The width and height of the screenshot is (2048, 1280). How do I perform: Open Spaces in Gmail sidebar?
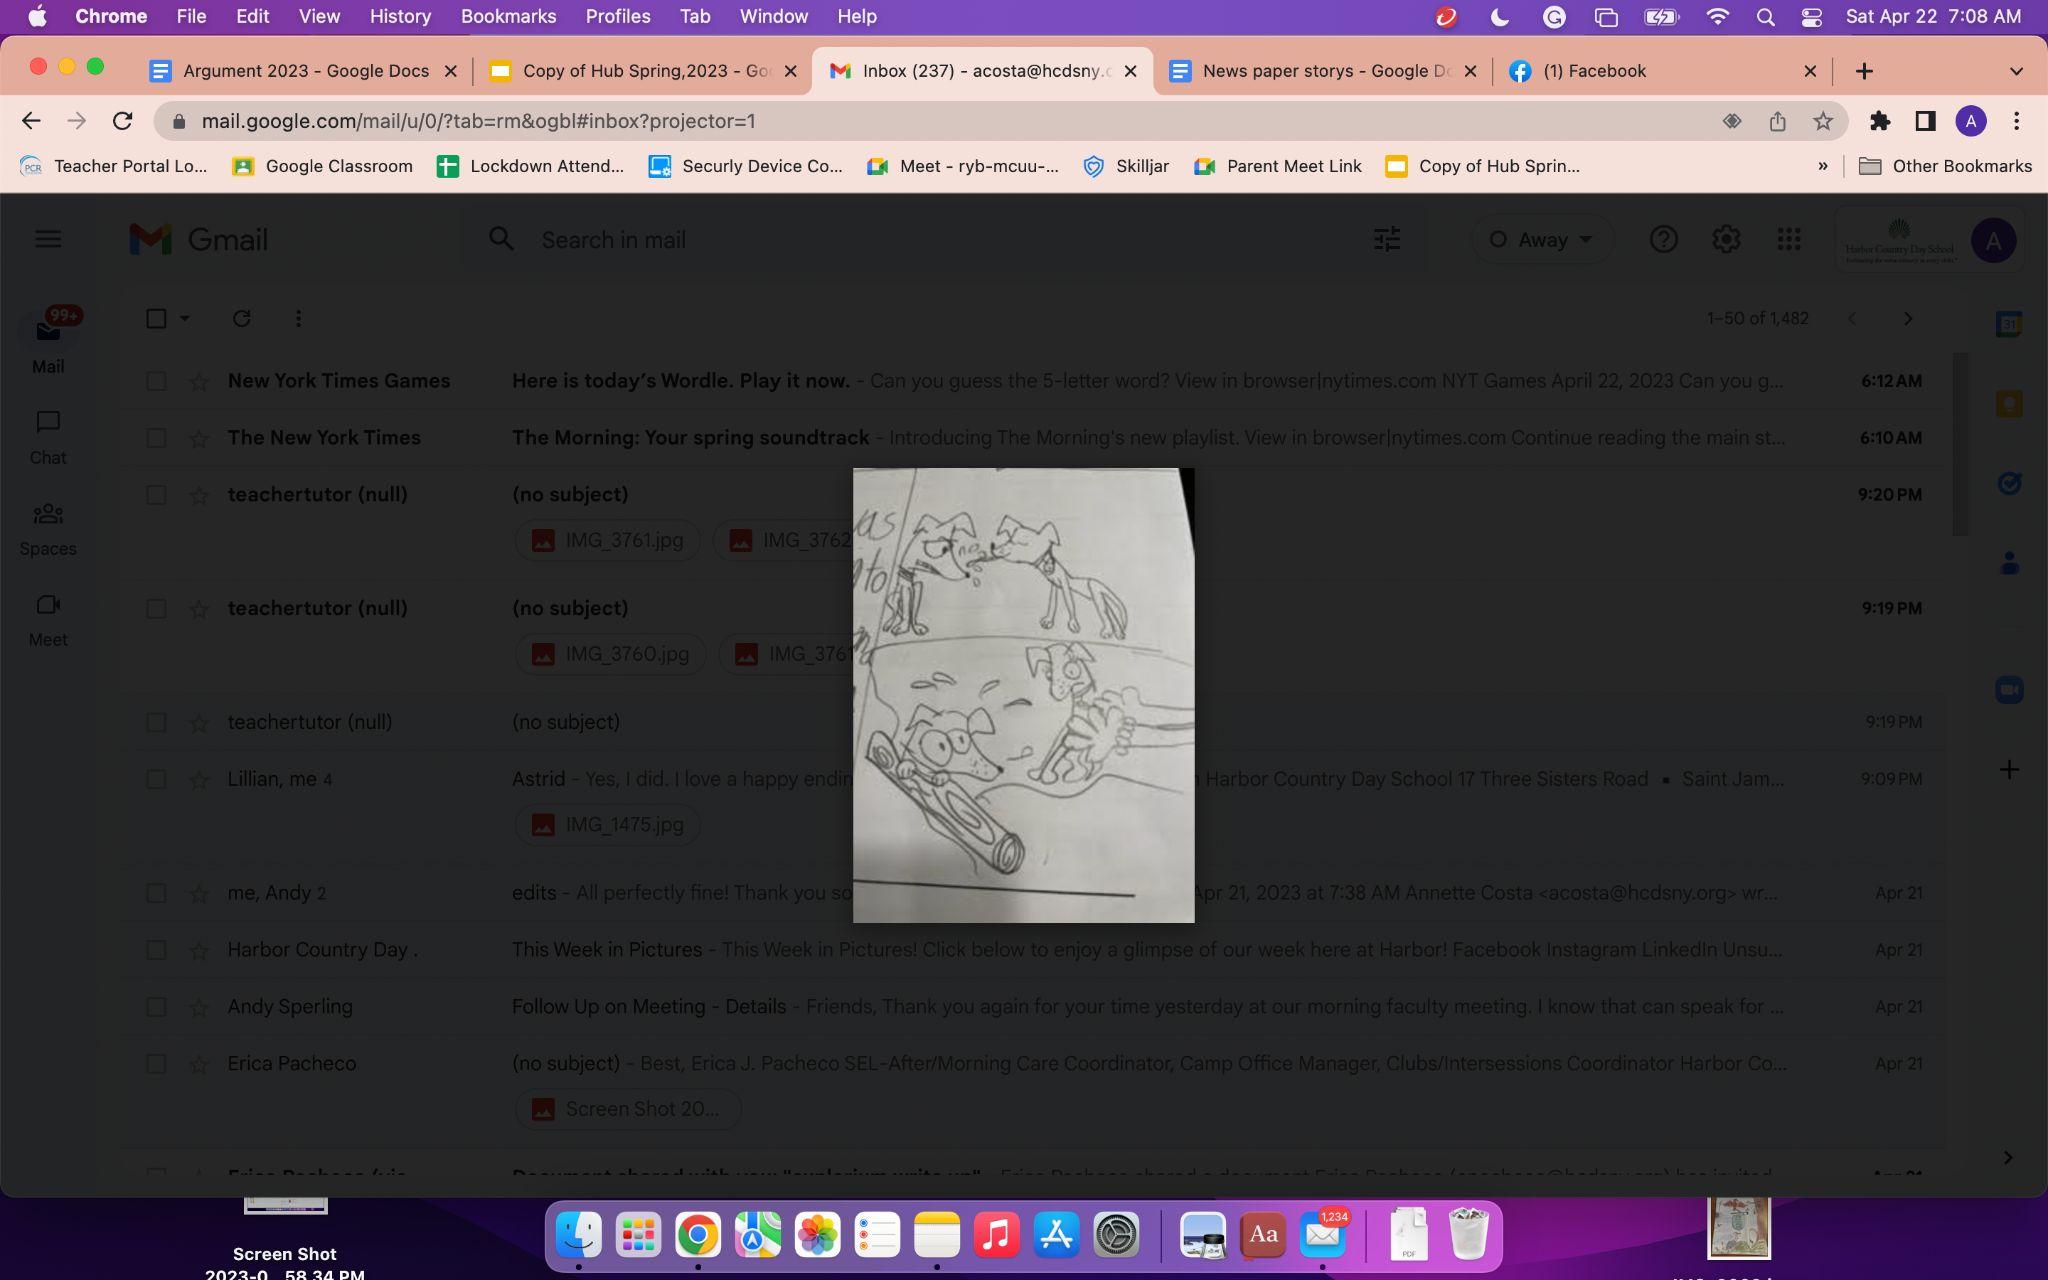[x=48, y=529]
